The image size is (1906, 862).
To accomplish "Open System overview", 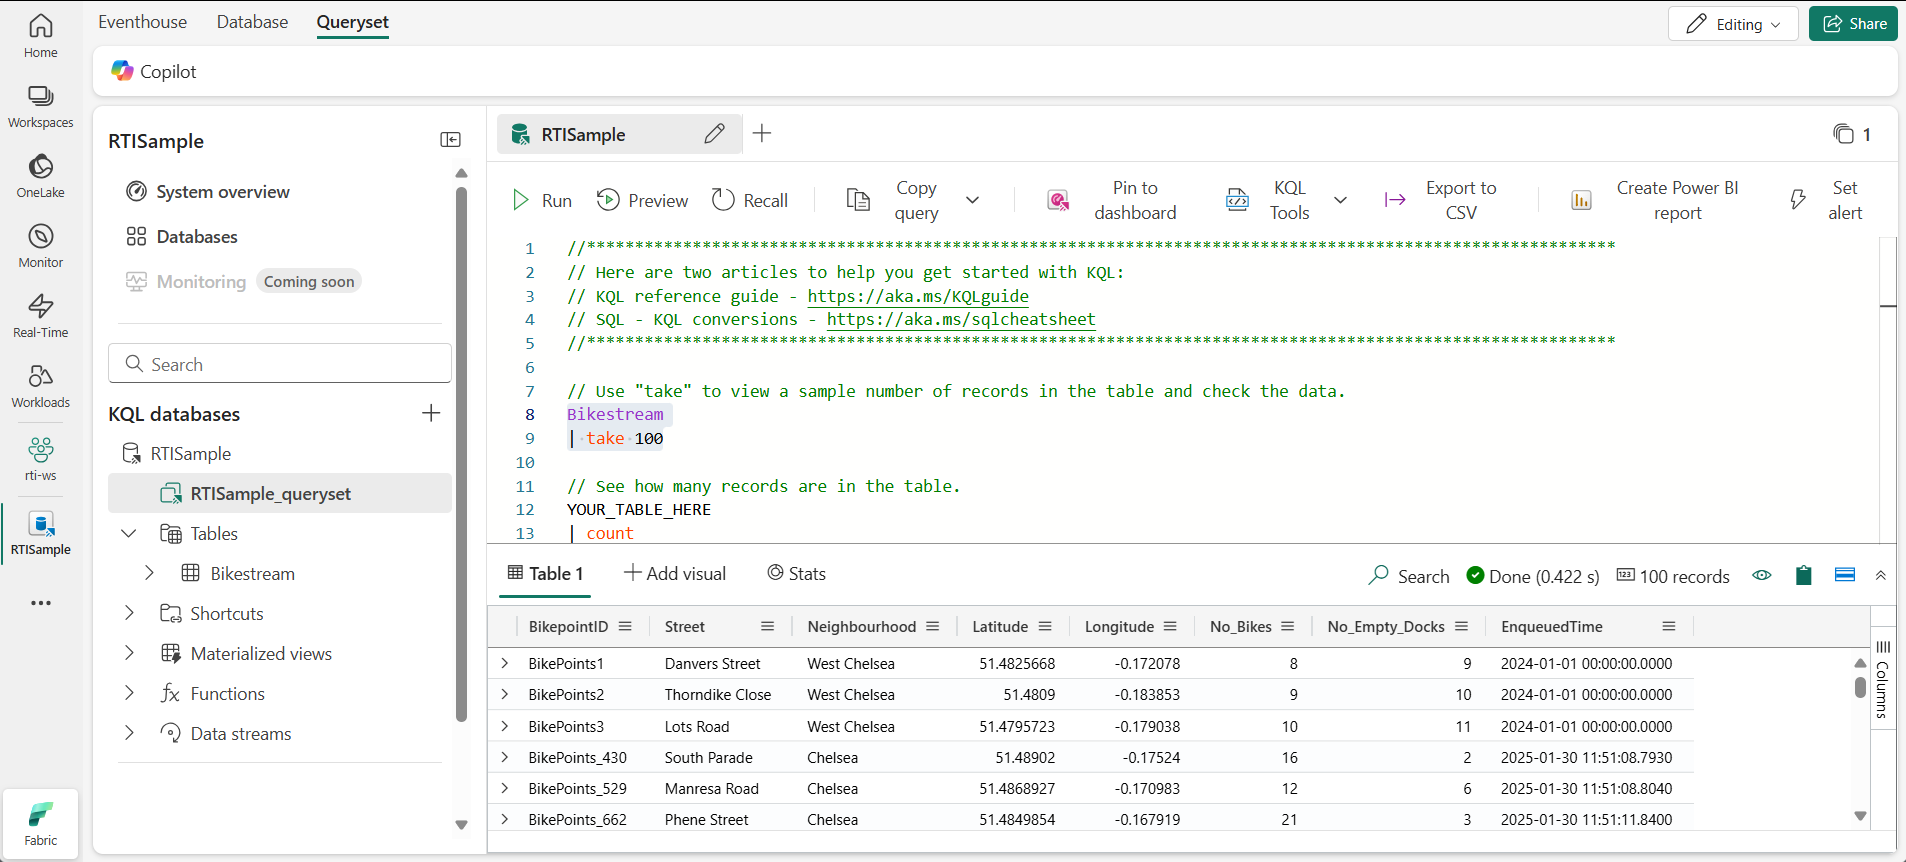I will [208, 191].
